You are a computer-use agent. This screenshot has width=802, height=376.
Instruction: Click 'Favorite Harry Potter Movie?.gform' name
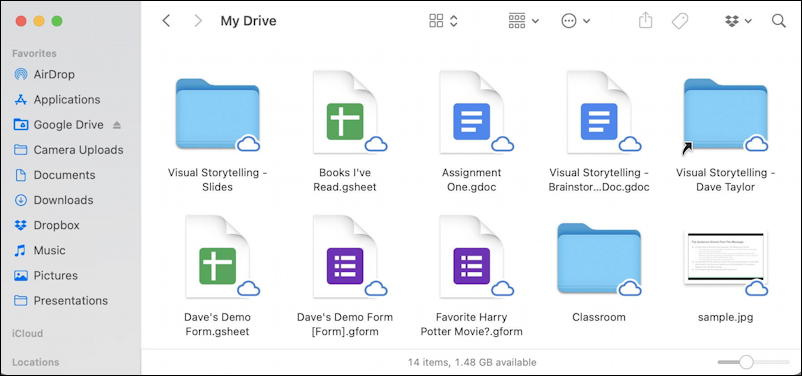(x=472, y=324)
